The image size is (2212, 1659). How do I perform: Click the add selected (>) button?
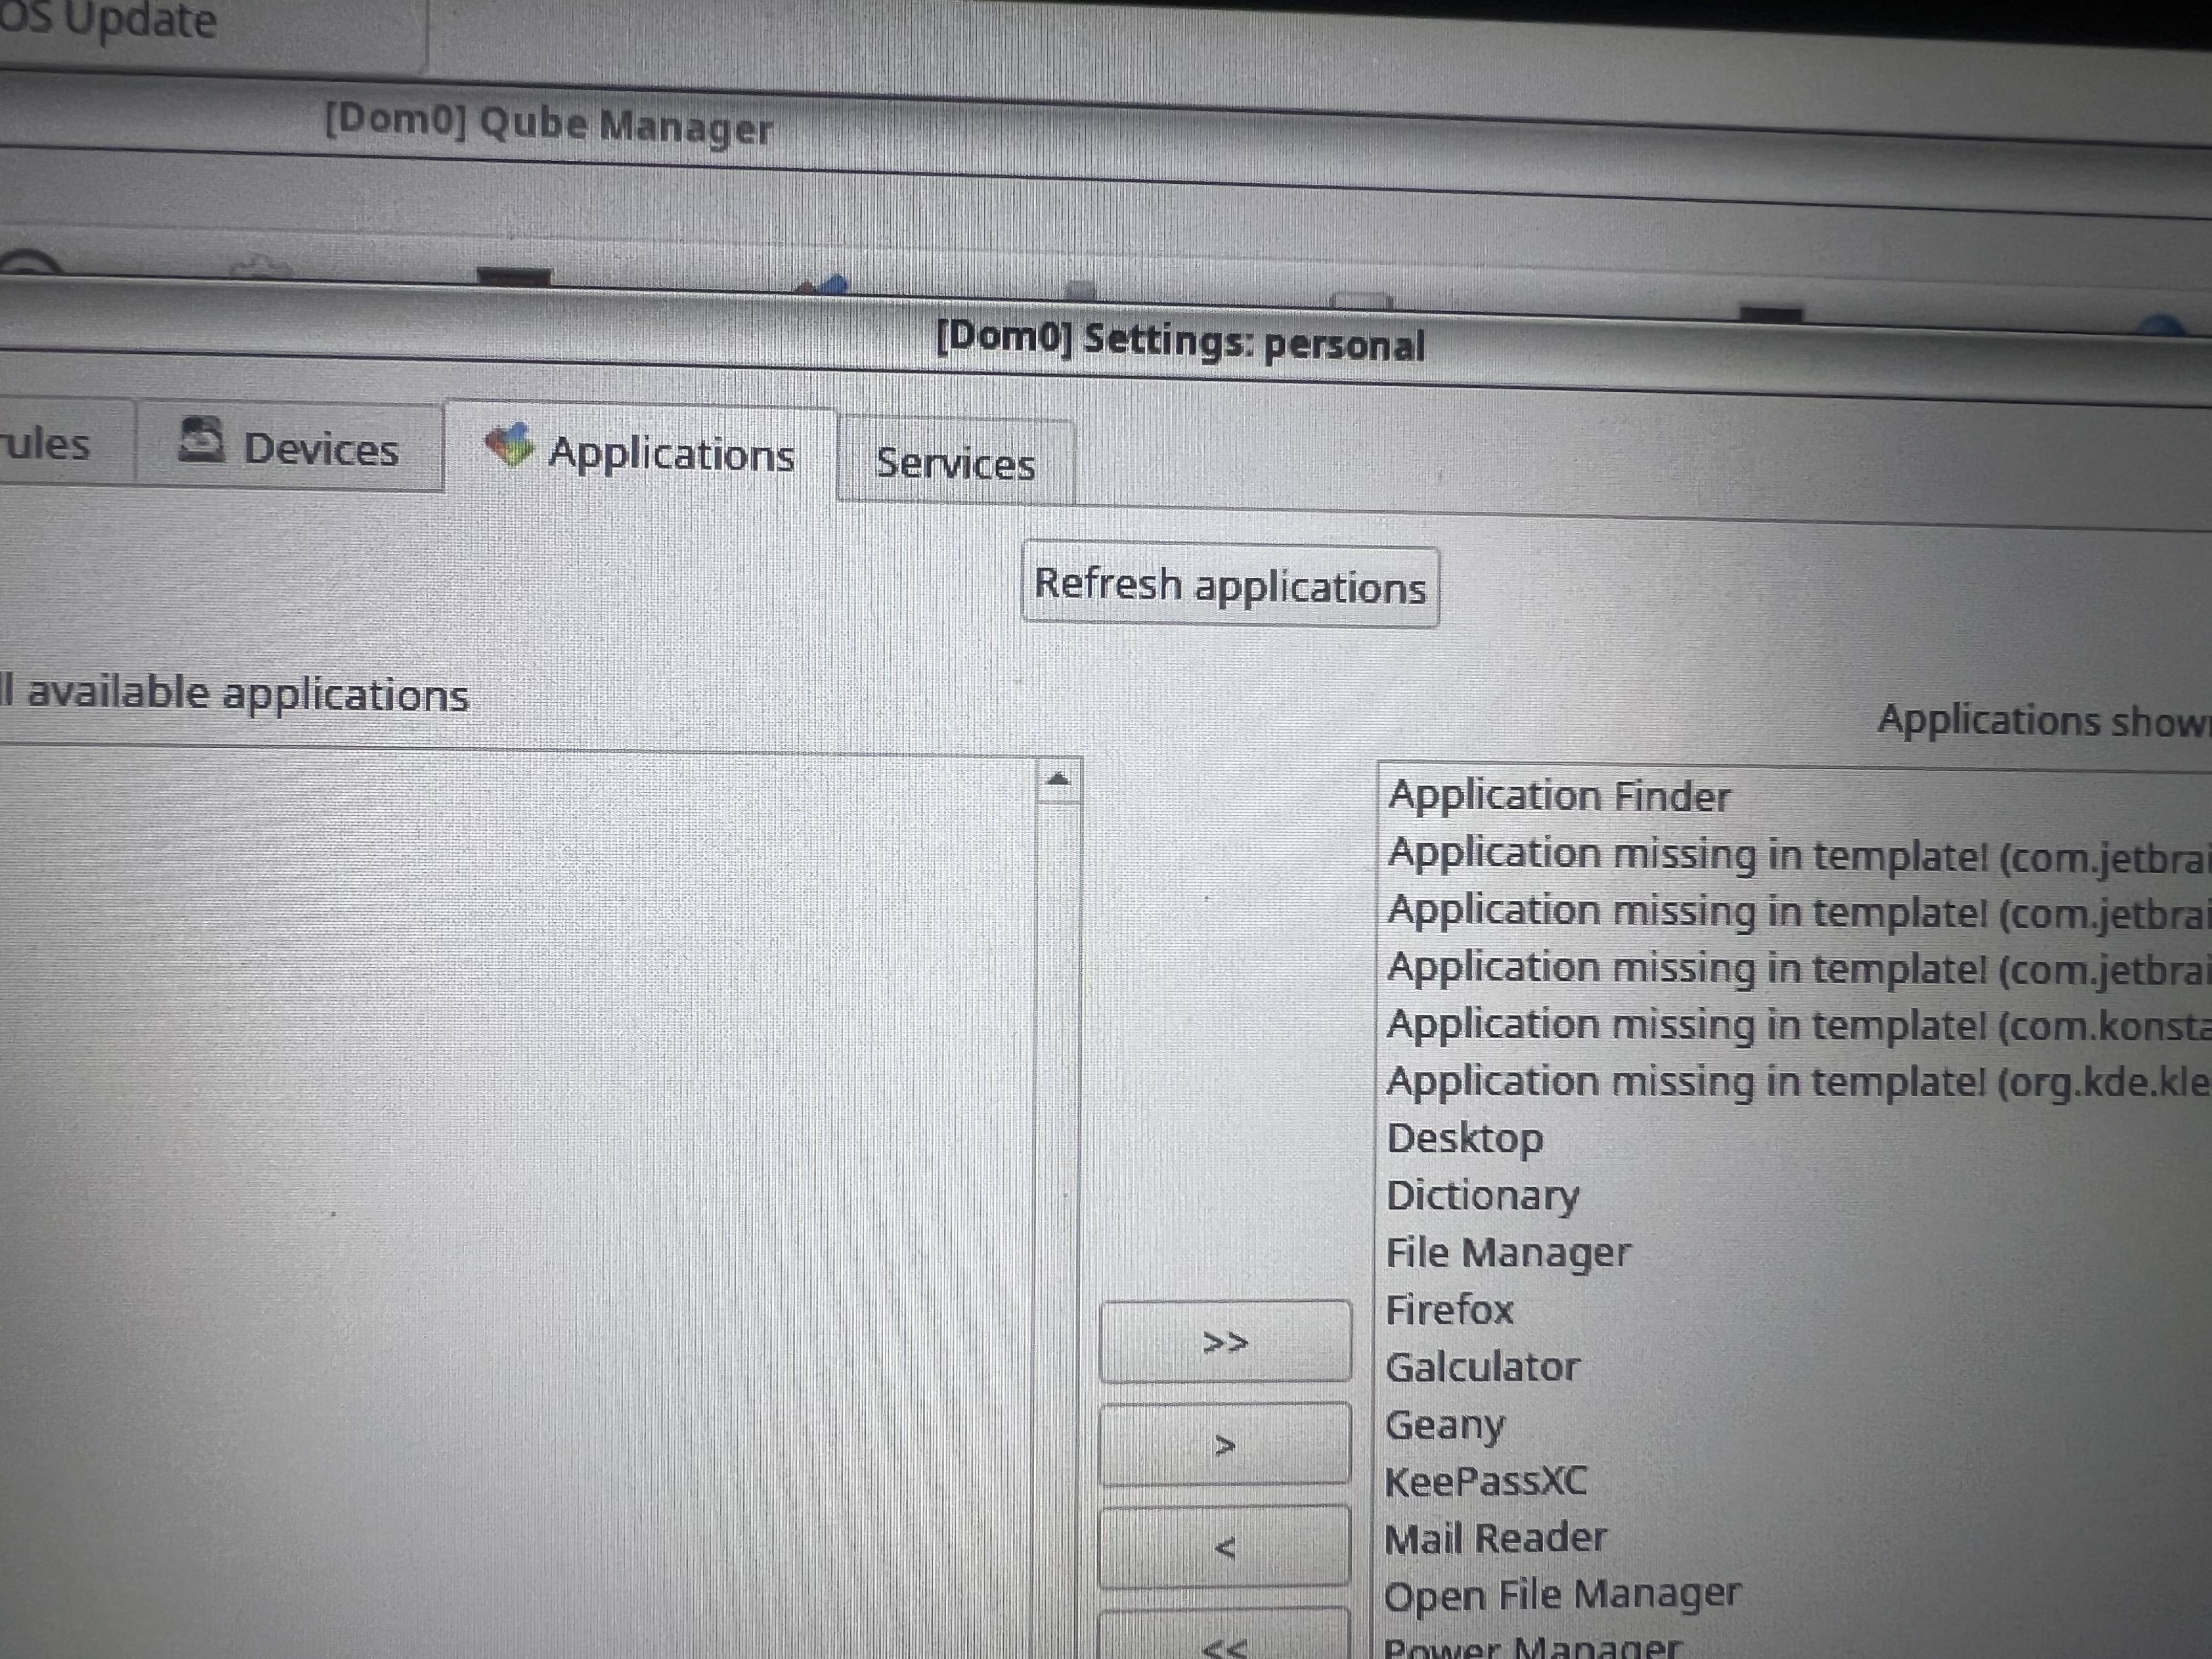tap(1225, 1445)
